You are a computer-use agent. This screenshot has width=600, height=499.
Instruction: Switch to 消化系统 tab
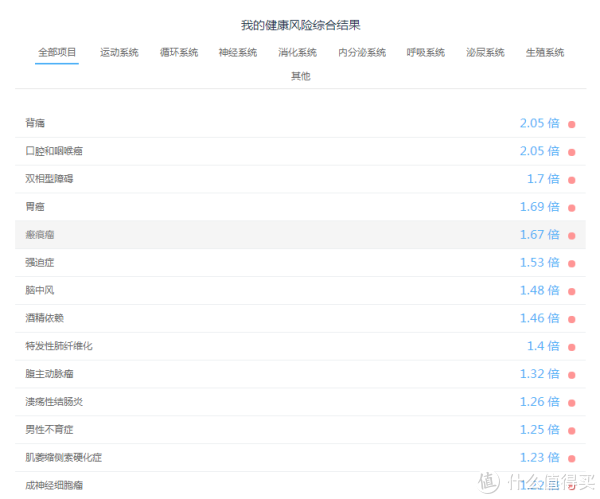pyautogui.click(x=297, y=52)
